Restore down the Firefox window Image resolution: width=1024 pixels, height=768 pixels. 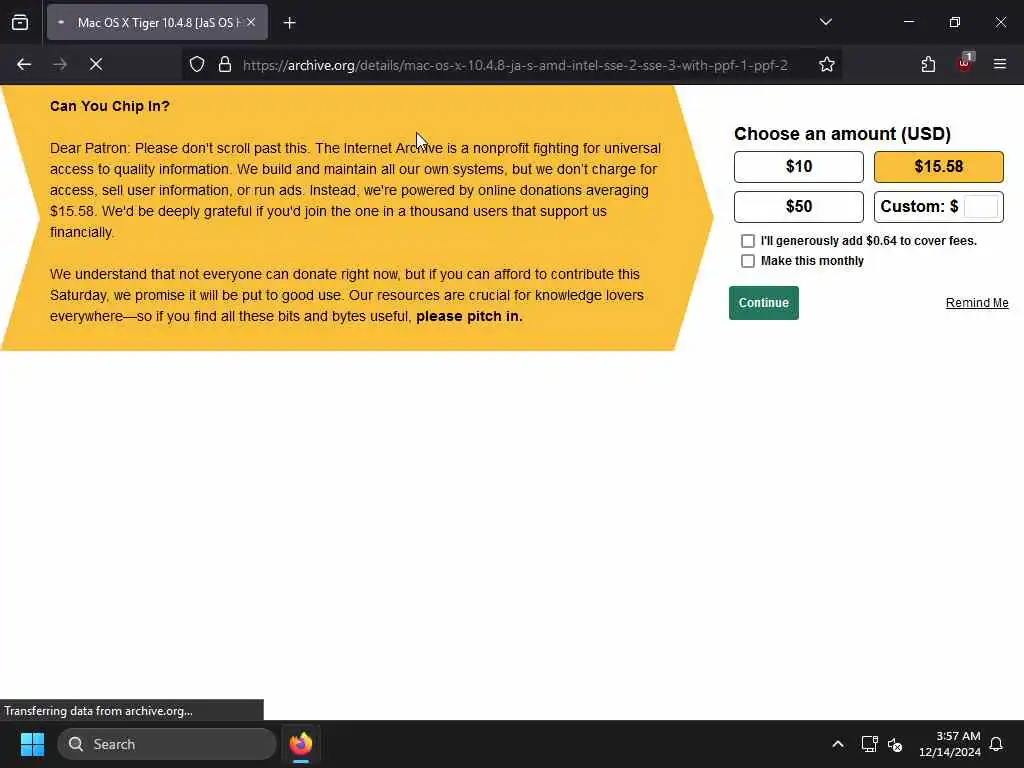coord(955,22)
